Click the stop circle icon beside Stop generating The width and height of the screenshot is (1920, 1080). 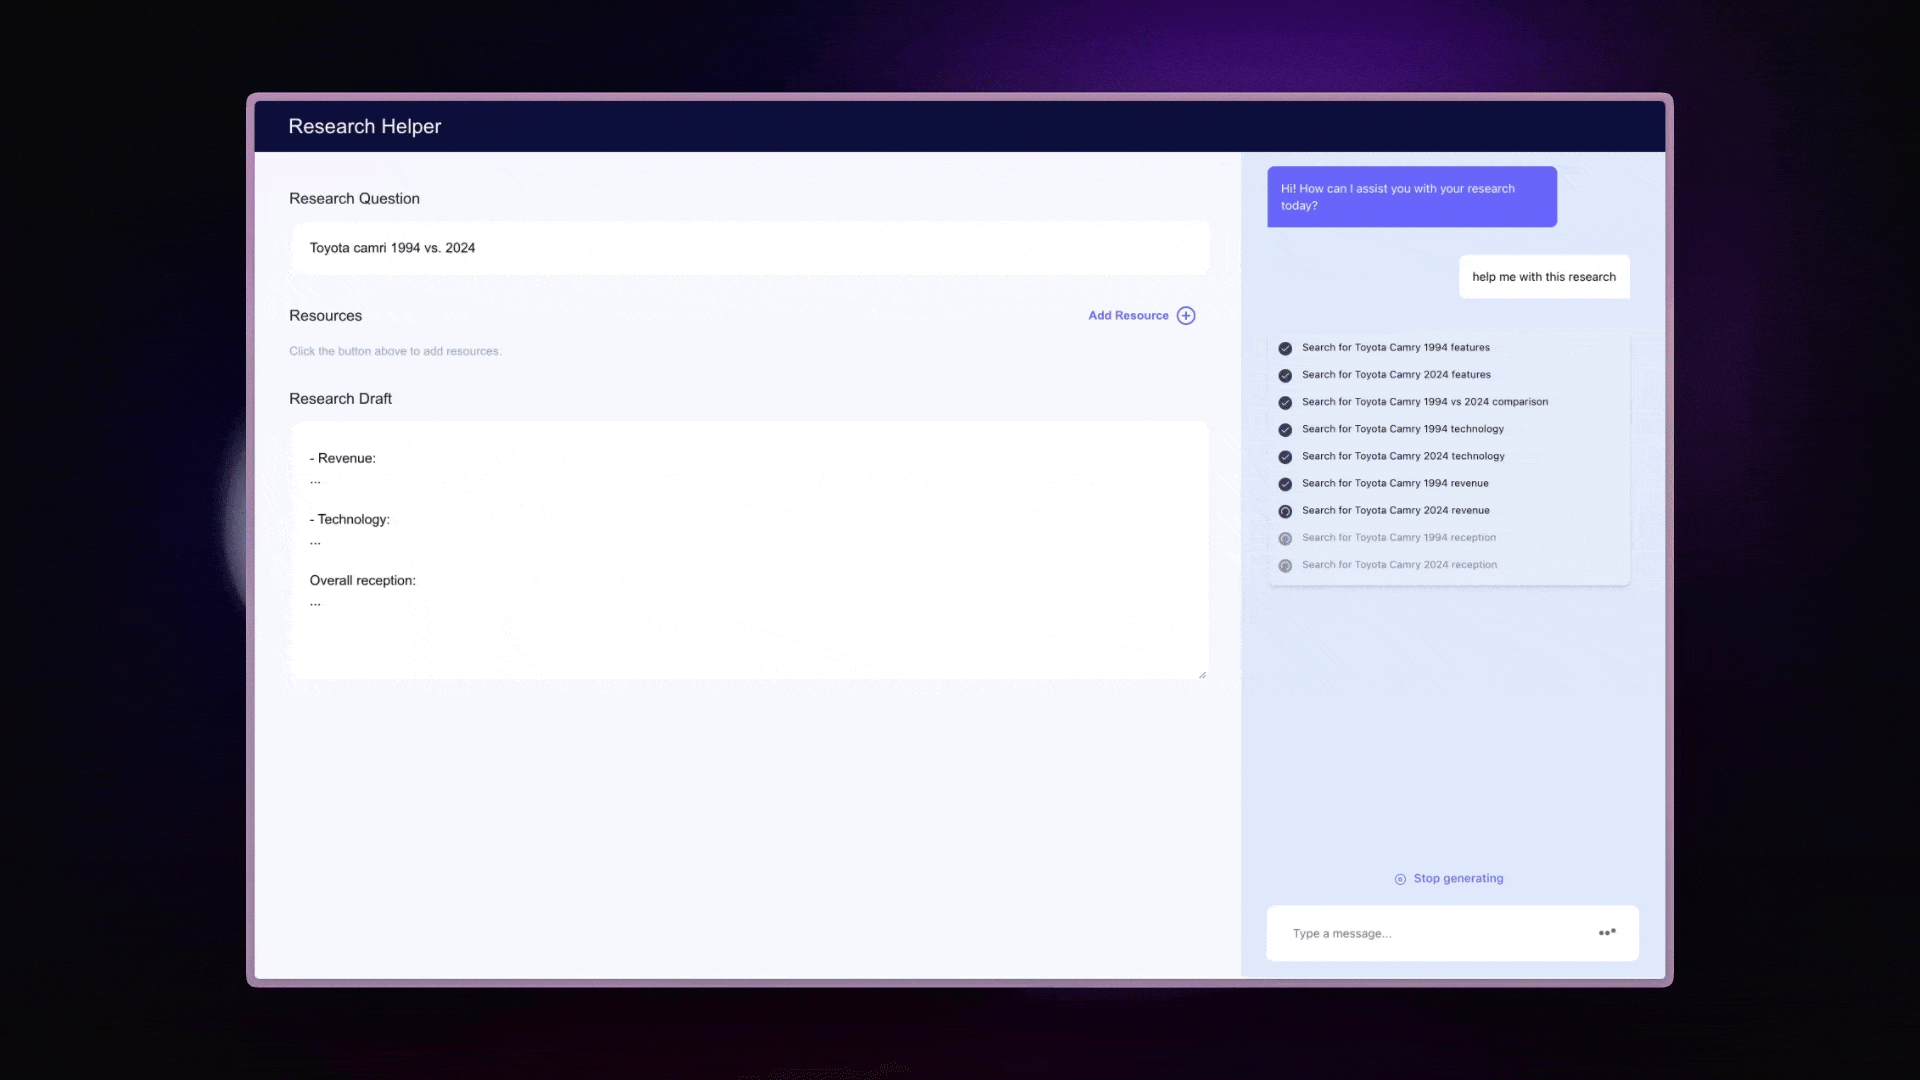pos(1398,879)
